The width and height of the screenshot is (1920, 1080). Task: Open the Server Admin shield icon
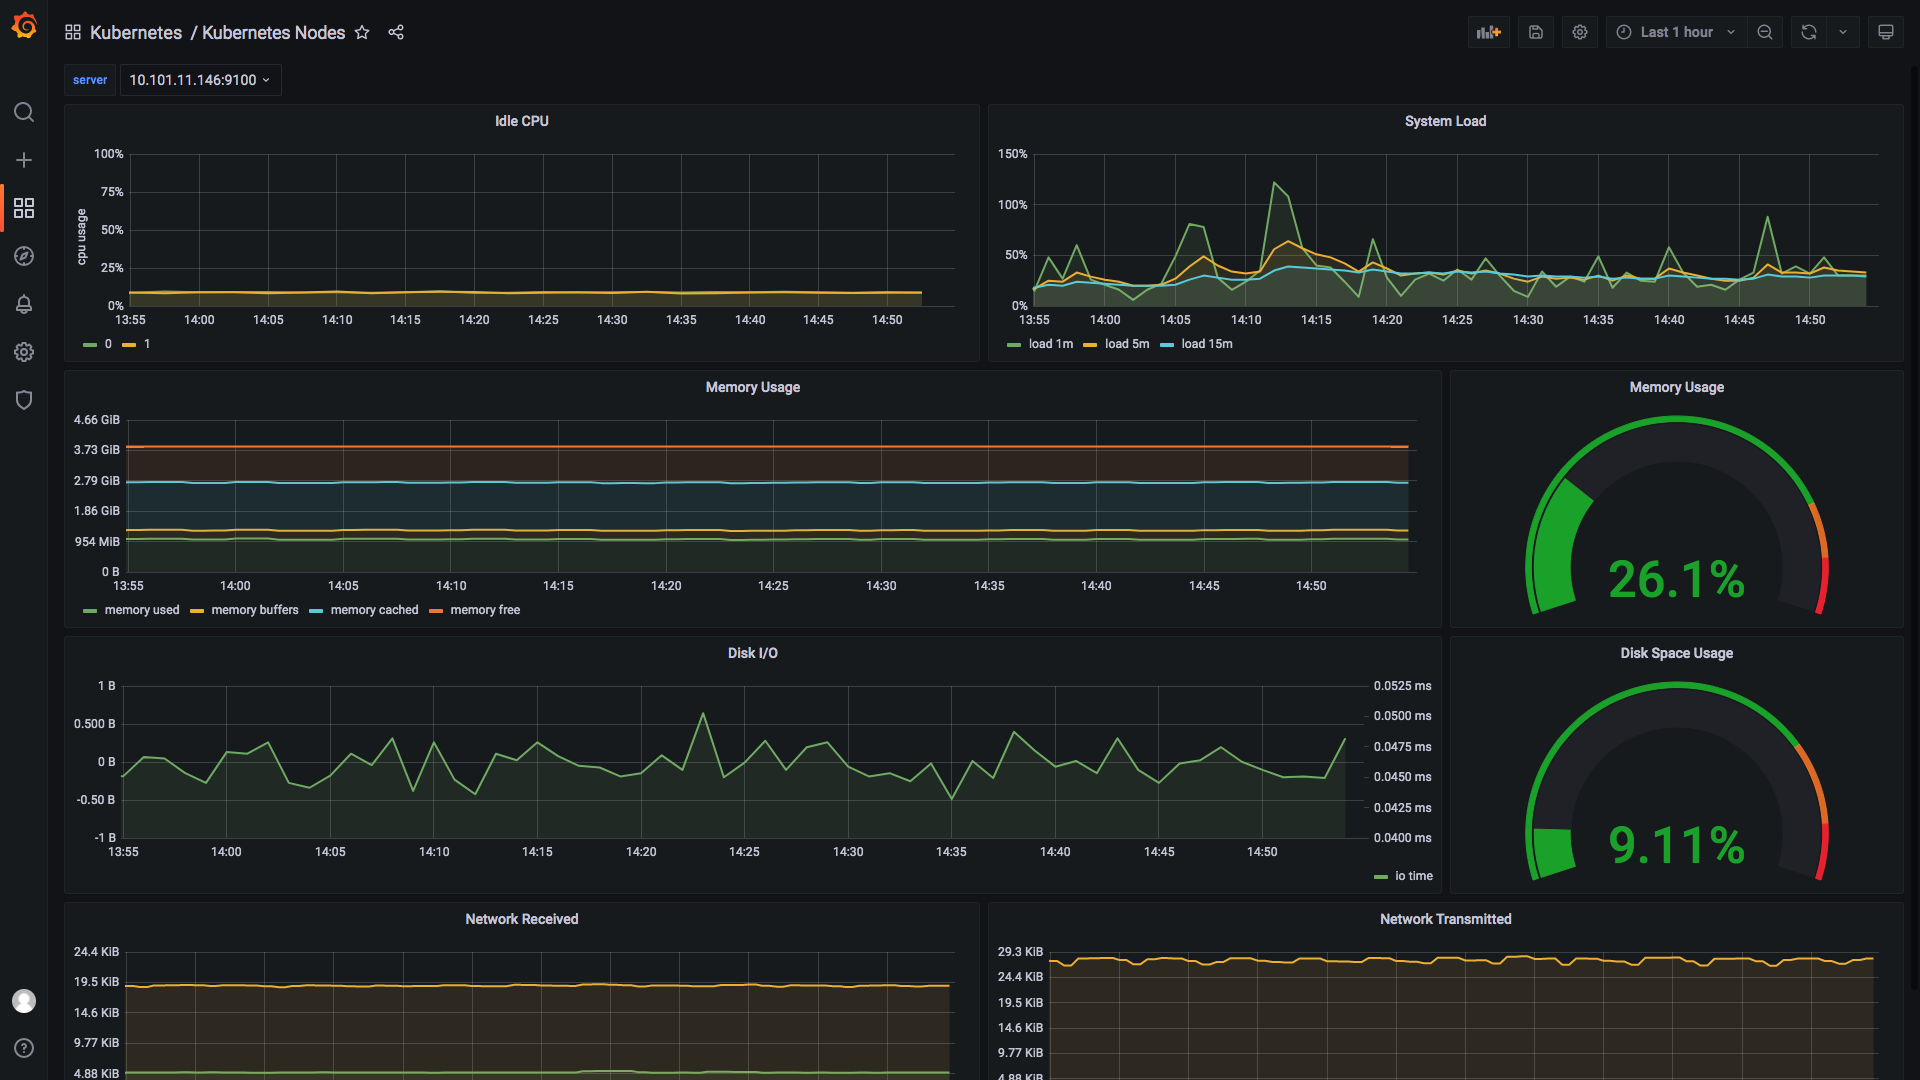(x=24, y=400)
